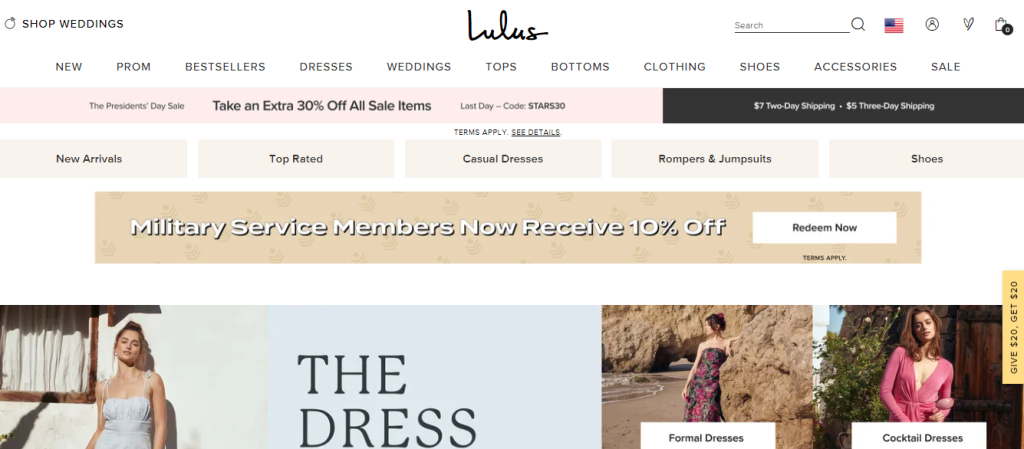1024x449 pixels.
Task: Click the Formal Dresses image label
Action: [707, 437]
